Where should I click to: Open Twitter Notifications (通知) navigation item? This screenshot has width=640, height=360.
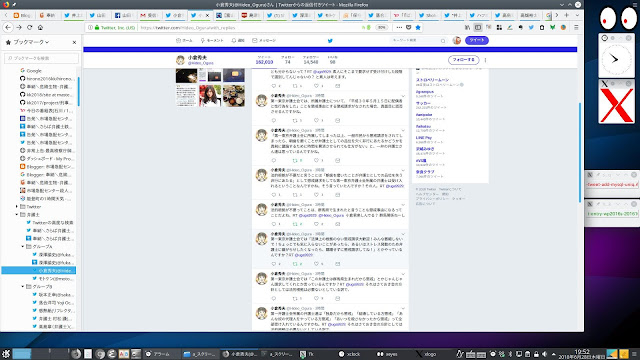point(238,40)
